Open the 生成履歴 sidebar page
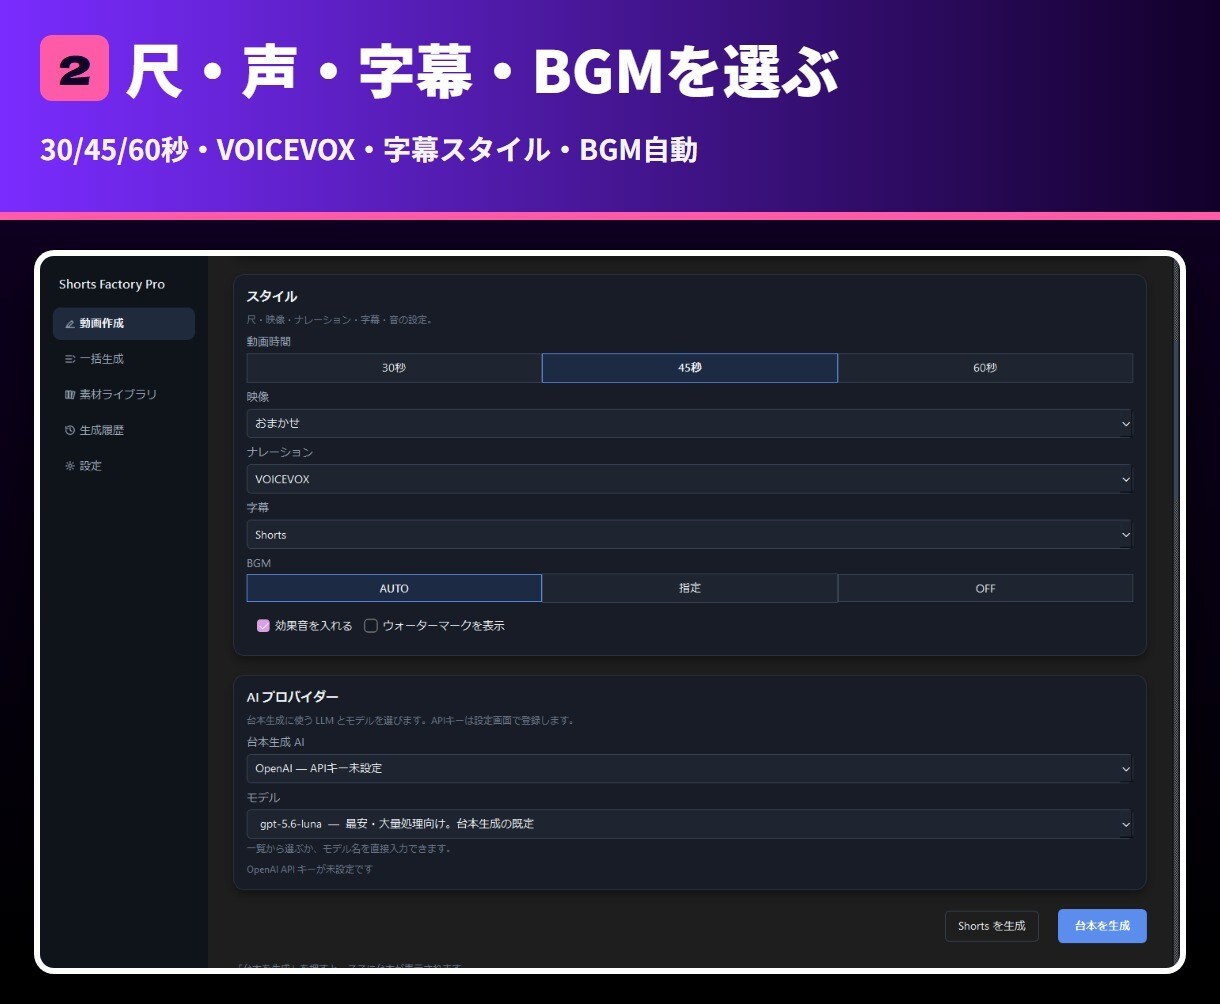The height and width of the screenshot is (1004, 1220). [124, 430]
